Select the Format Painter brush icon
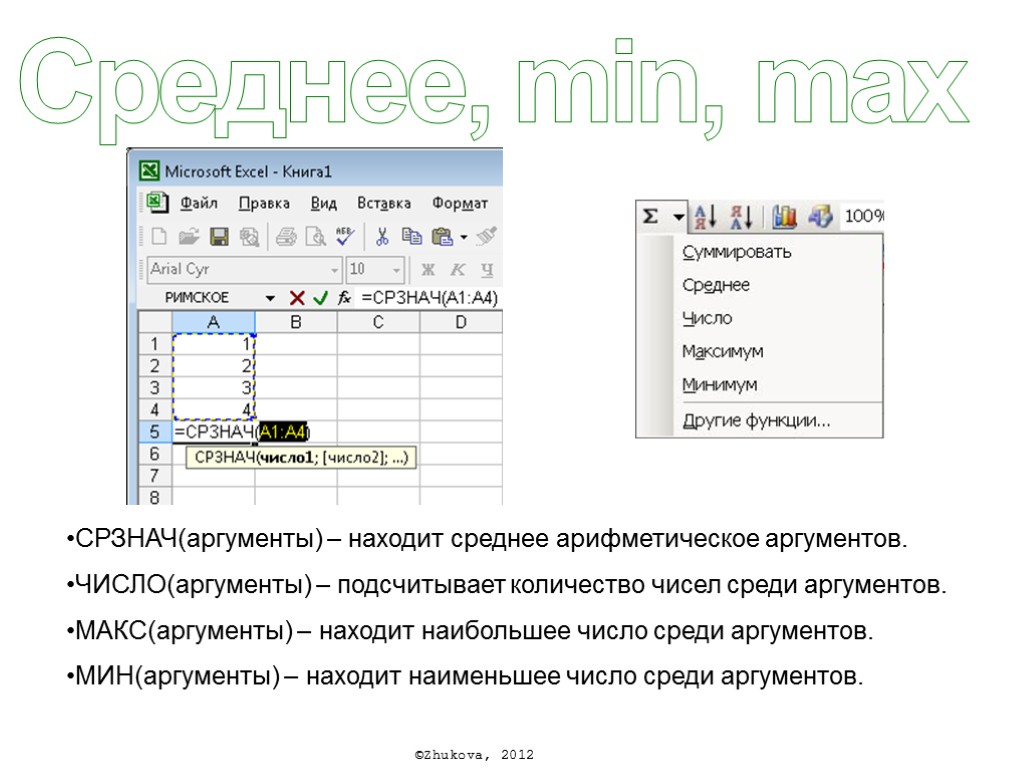The image size is (1024, 768). coord(486,236)
